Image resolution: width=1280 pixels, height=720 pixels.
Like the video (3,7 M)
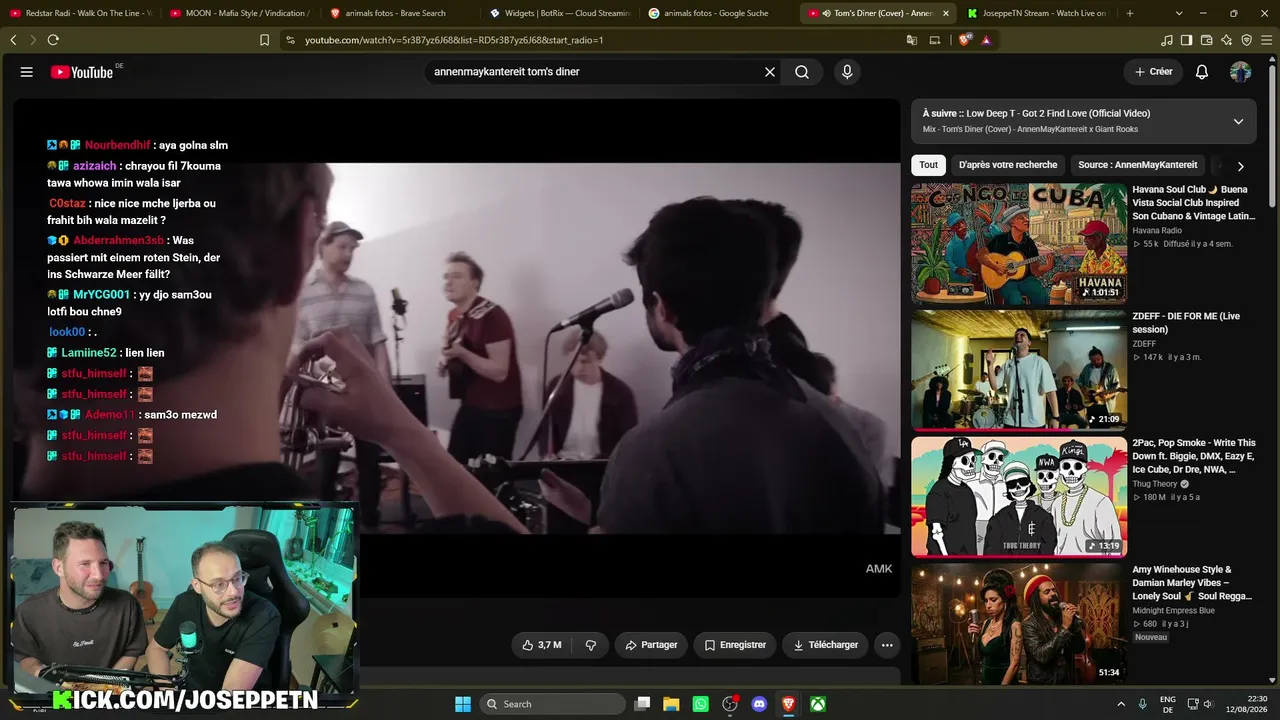coord(541,645)
